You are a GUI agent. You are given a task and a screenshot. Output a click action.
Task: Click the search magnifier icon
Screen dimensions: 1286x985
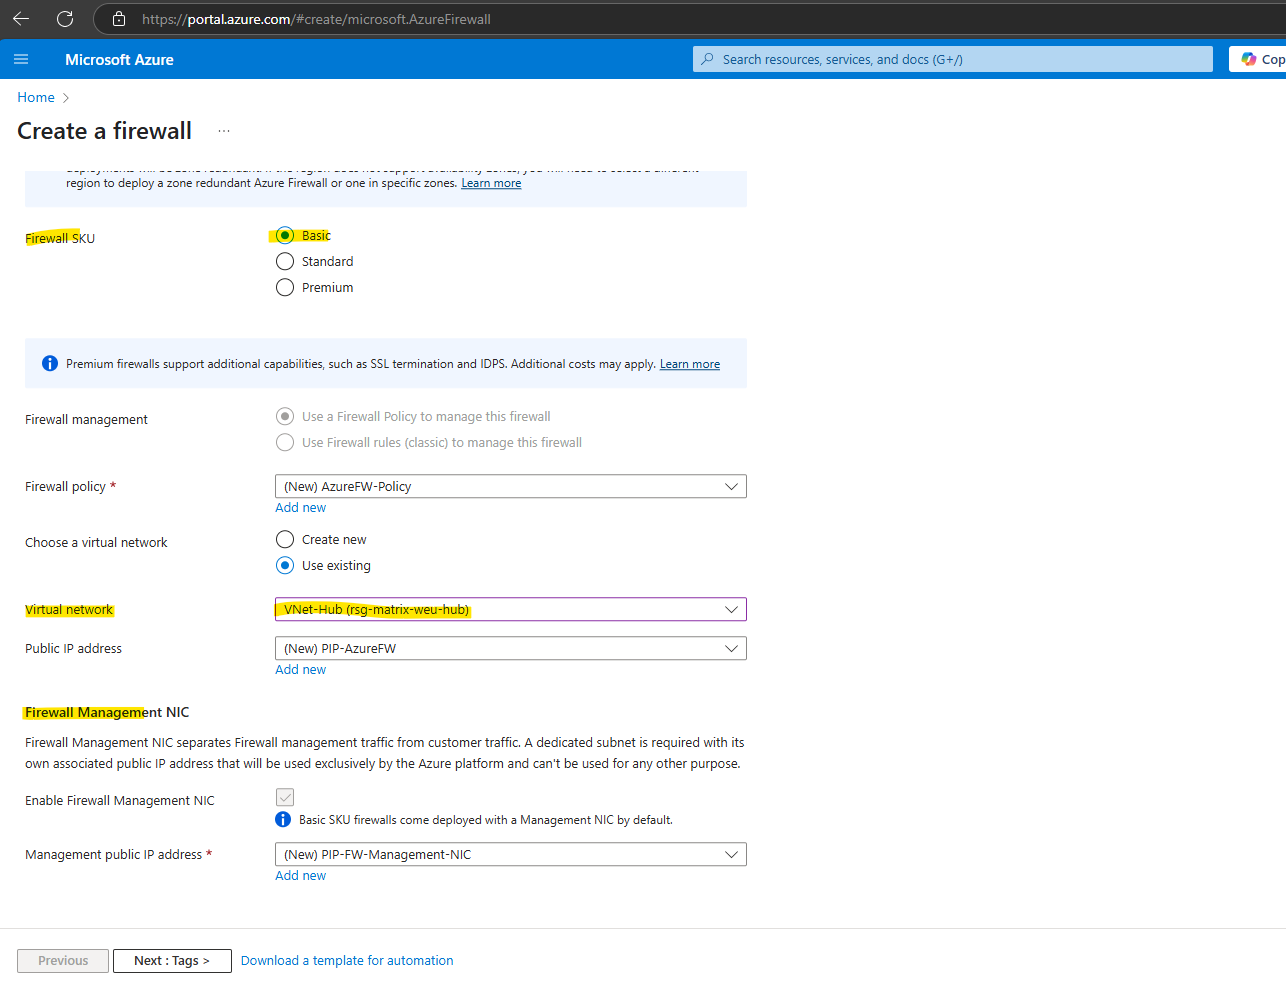(708, 59)
